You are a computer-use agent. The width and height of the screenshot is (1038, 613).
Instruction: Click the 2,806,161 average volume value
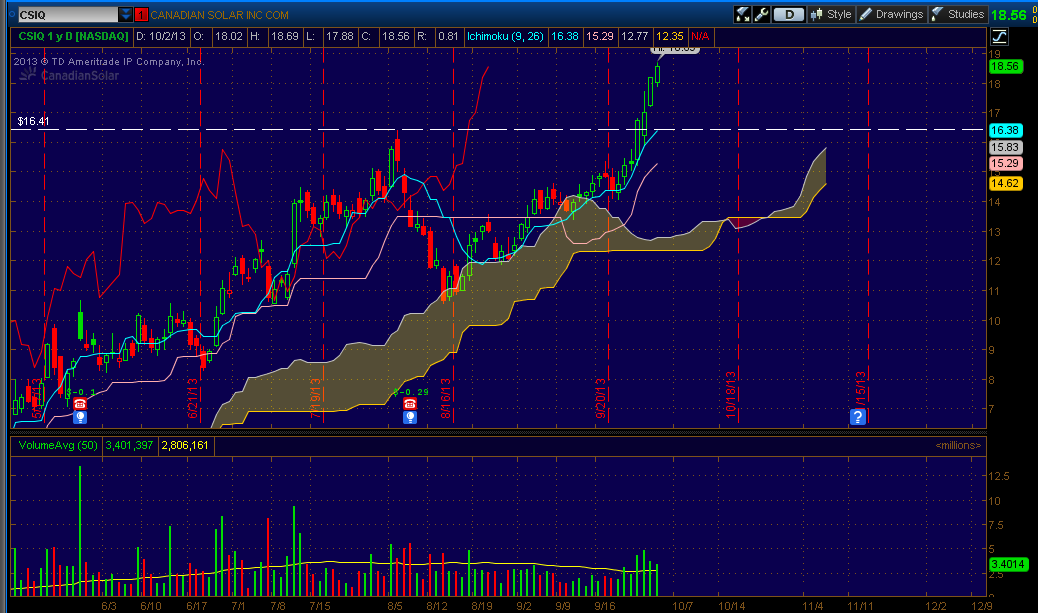click(x=185, y=446)
